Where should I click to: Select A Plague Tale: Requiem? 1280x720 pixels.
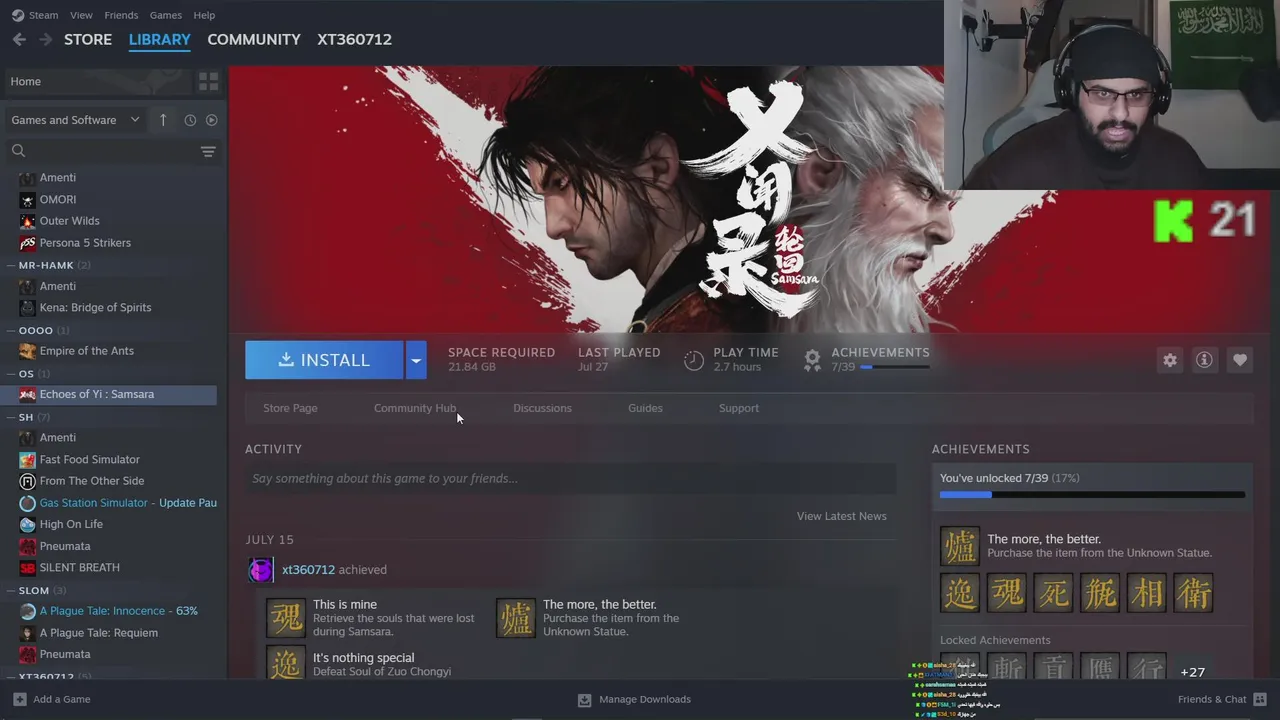pos(99,633)
